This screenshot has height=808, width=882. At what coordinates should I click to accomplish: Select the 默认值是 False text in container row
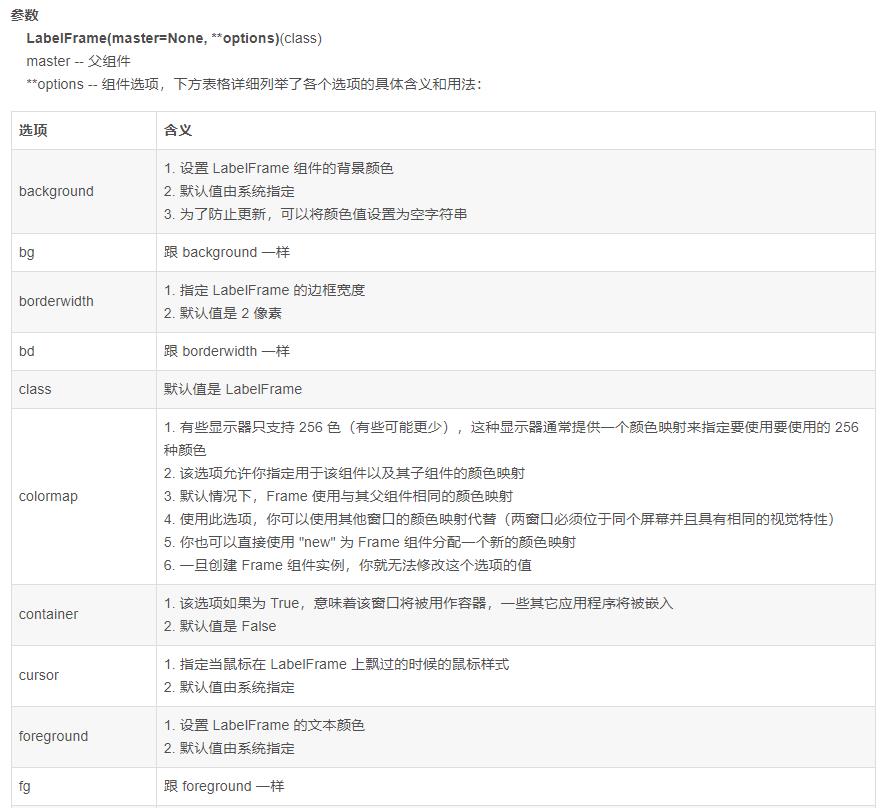point(220,625)
